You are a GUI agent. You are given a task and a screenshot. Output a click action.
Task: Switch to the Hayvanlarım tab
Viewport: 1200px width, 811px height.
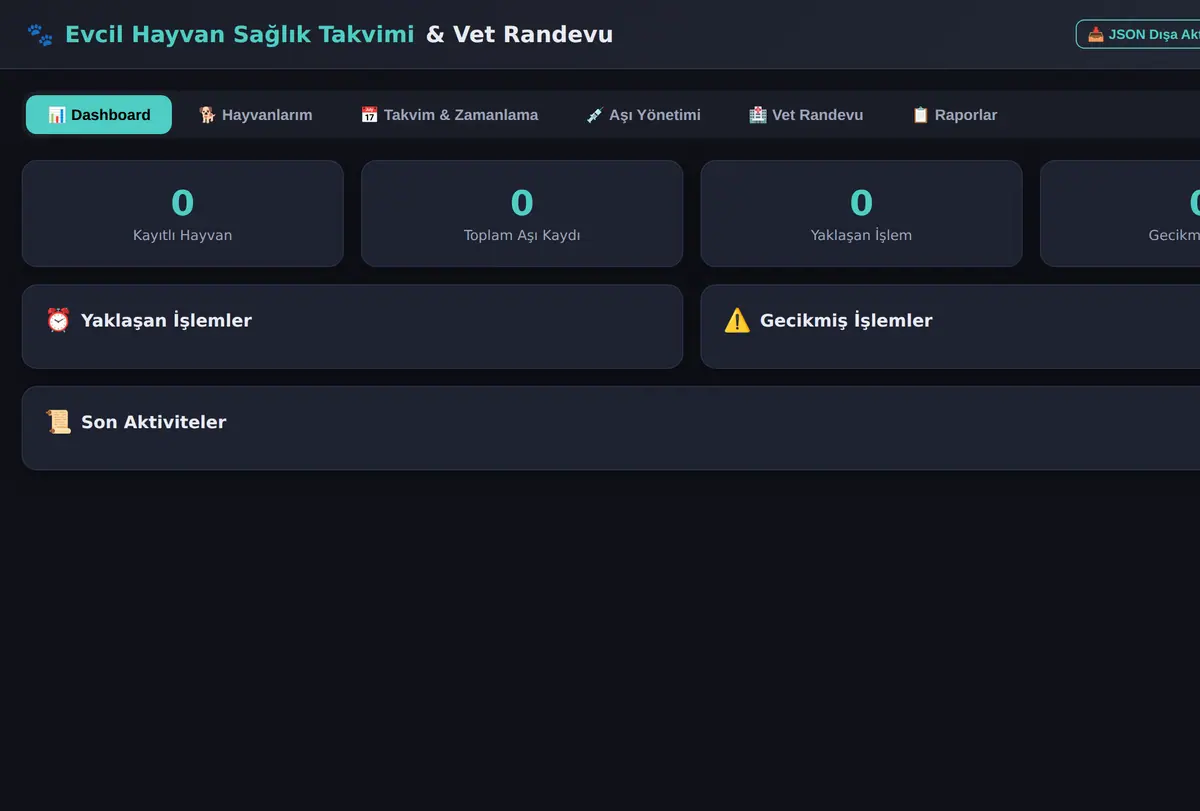(255, 115)
